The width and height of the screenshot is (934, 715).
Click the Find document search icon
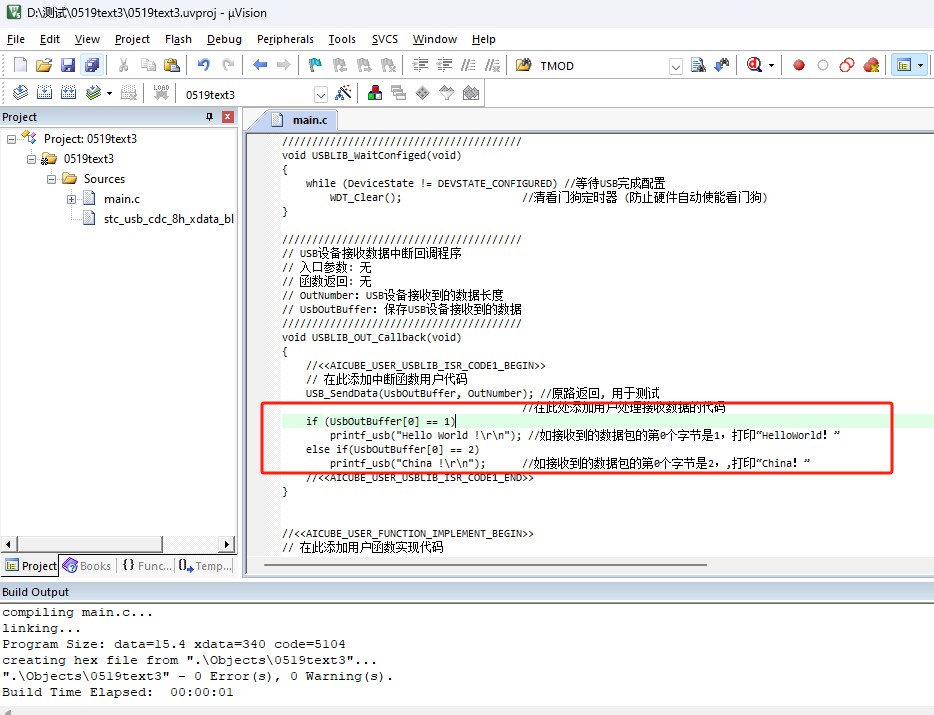(698, 65)
